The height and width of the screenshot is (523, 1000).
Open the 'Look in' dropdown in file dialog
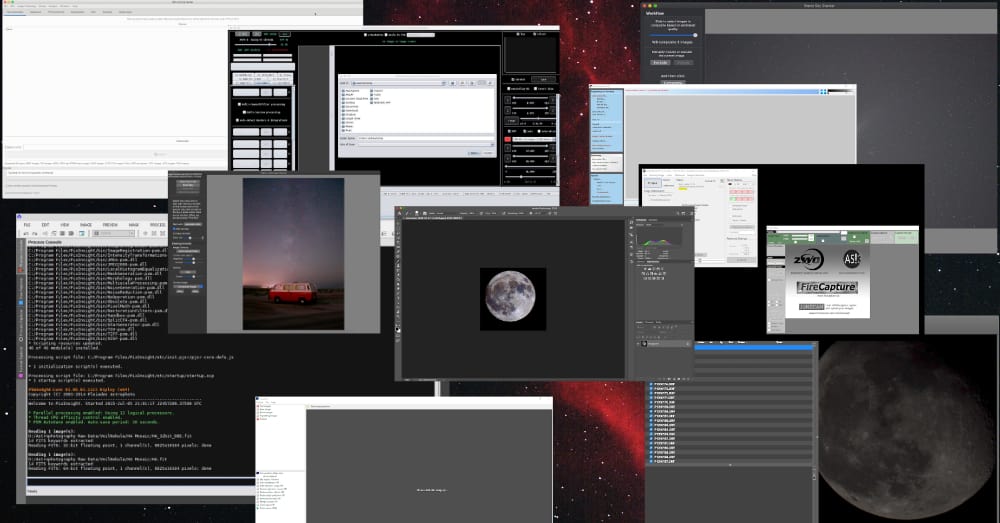coord(400,82)
